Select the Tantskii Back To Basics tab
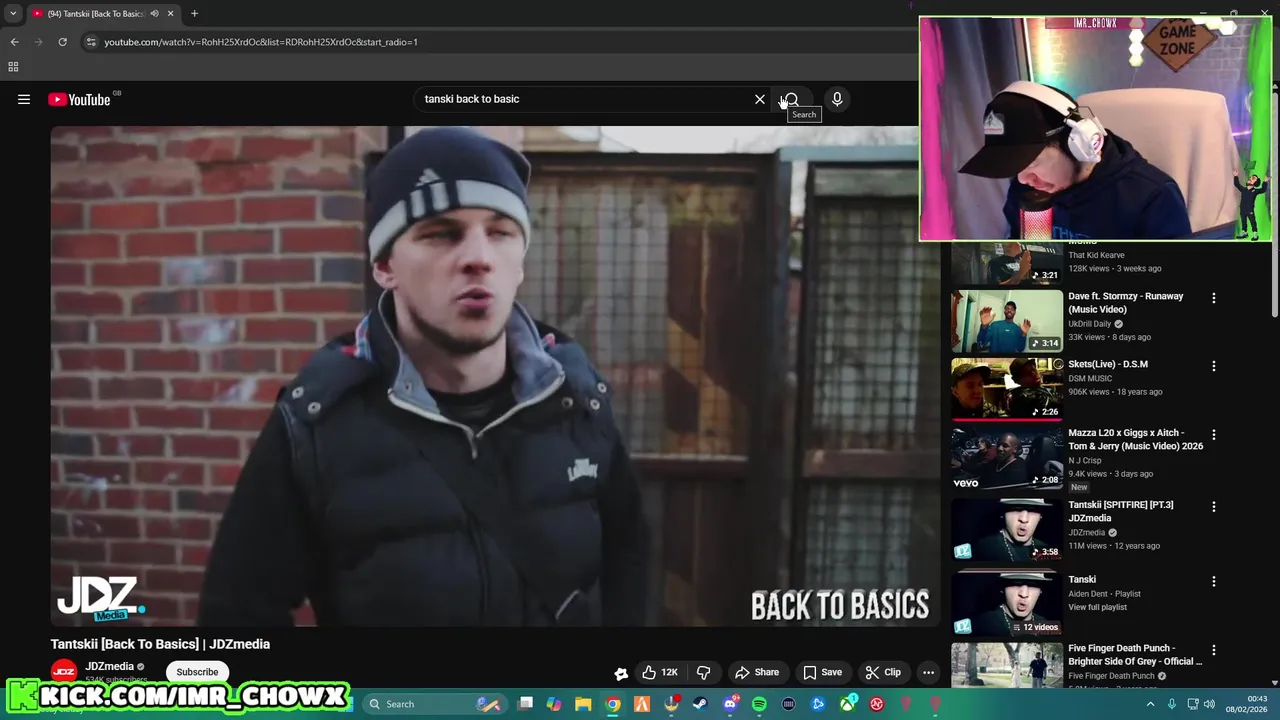This screenshot has height=720, width=1280. pos(97,13)
